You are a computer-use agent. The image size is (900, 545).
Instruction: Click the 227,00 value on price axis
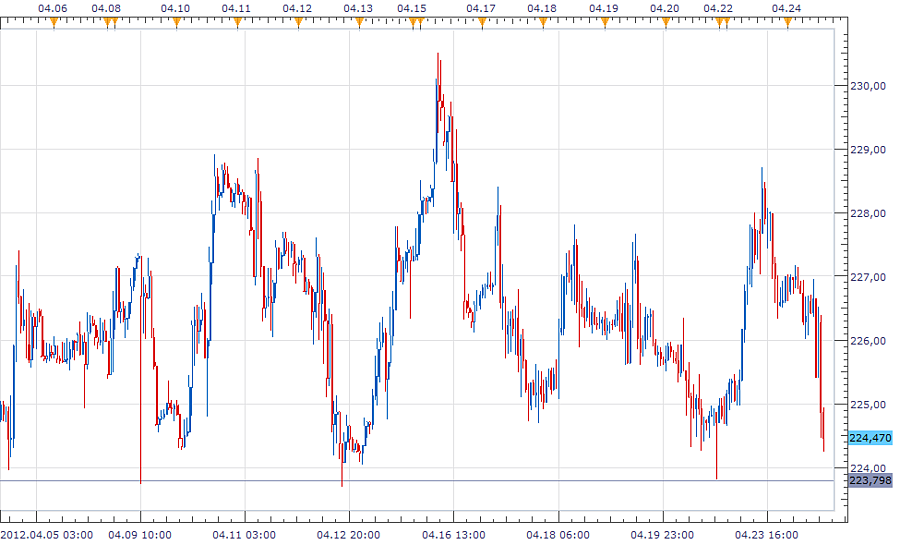[x=868, y=277]
